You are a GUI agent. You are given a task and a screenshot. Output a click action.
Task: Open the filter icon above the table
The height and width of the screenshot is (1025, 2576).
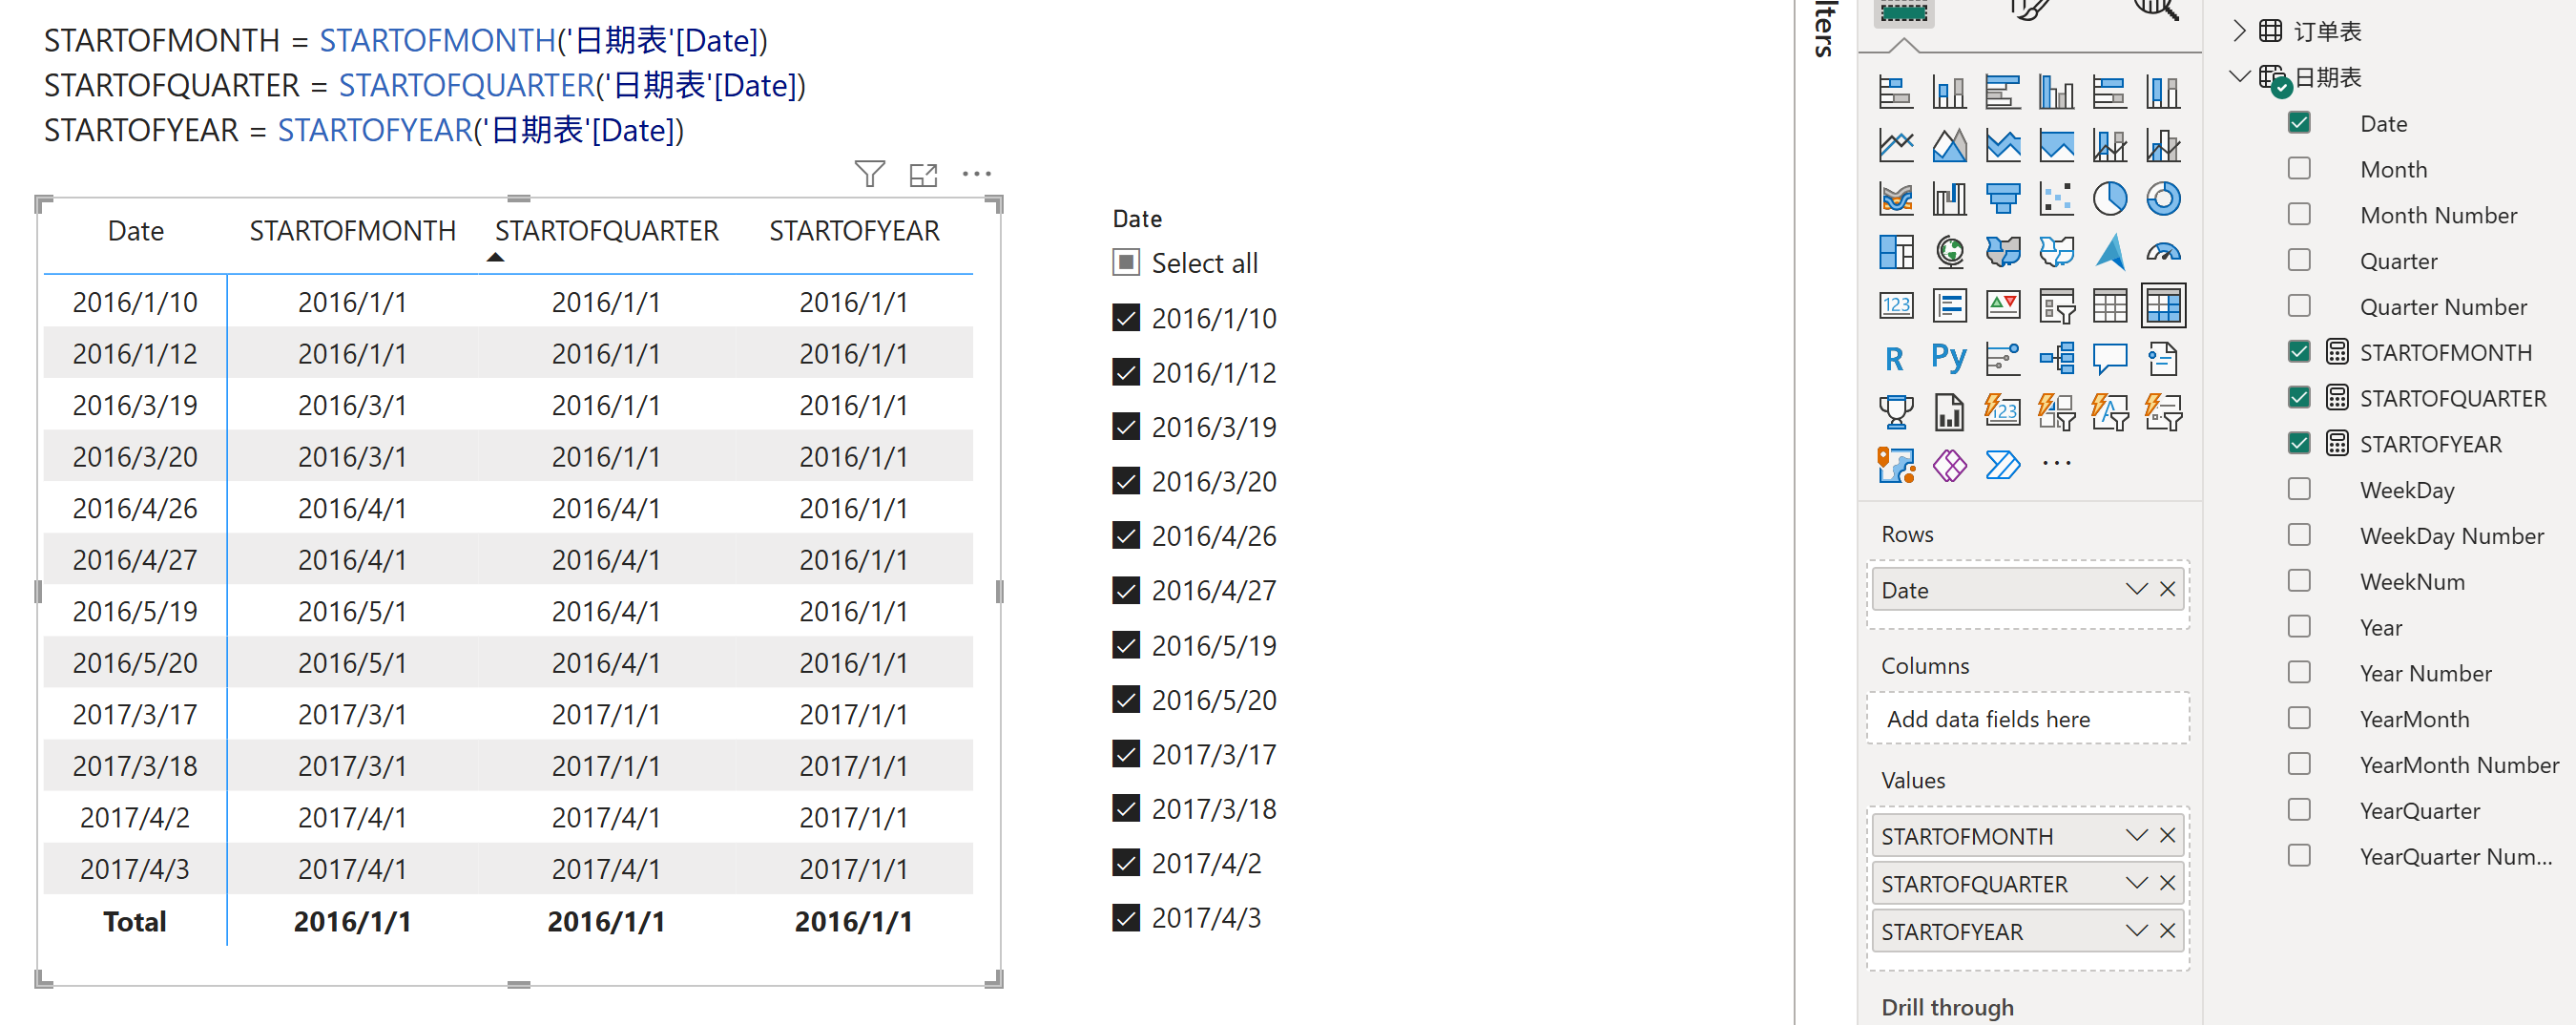(x=869, y=174)
